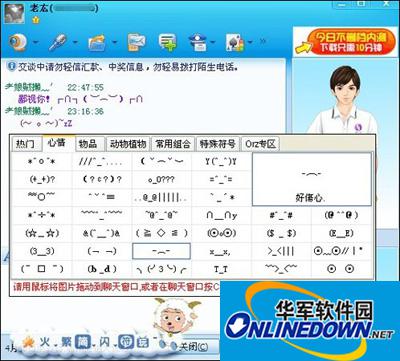Switch to the 物品 tab

(x=89, y=144)
